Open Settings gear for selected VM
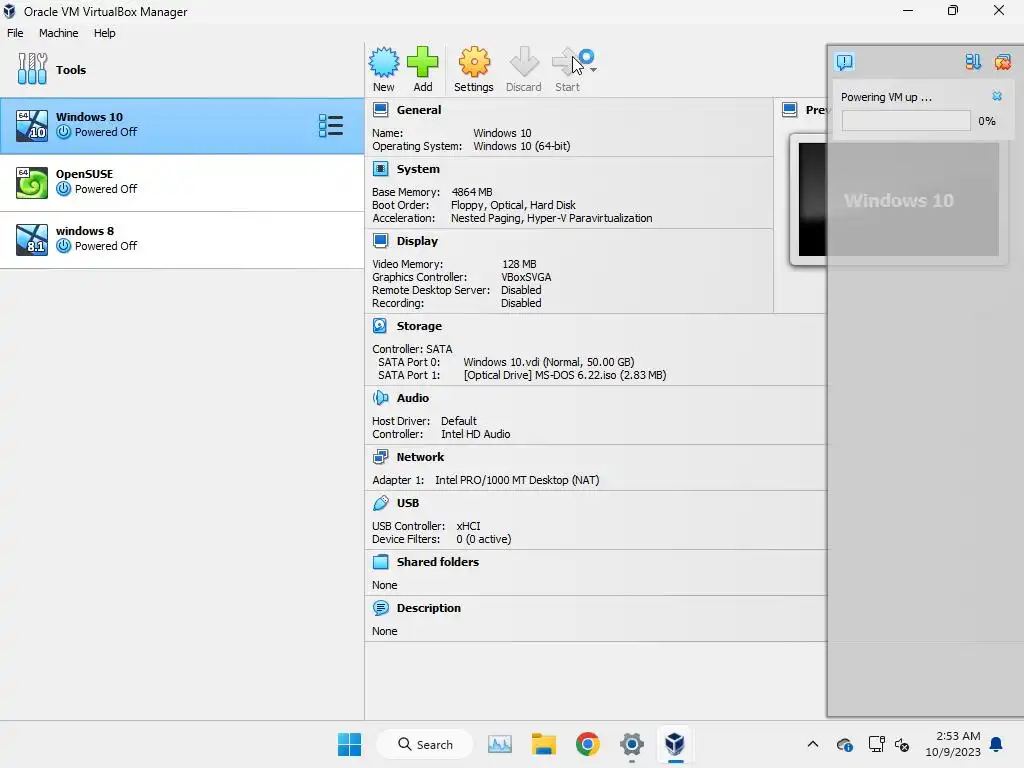The width and height of the screenshot is (1024, 768). [x=473, y=62]
